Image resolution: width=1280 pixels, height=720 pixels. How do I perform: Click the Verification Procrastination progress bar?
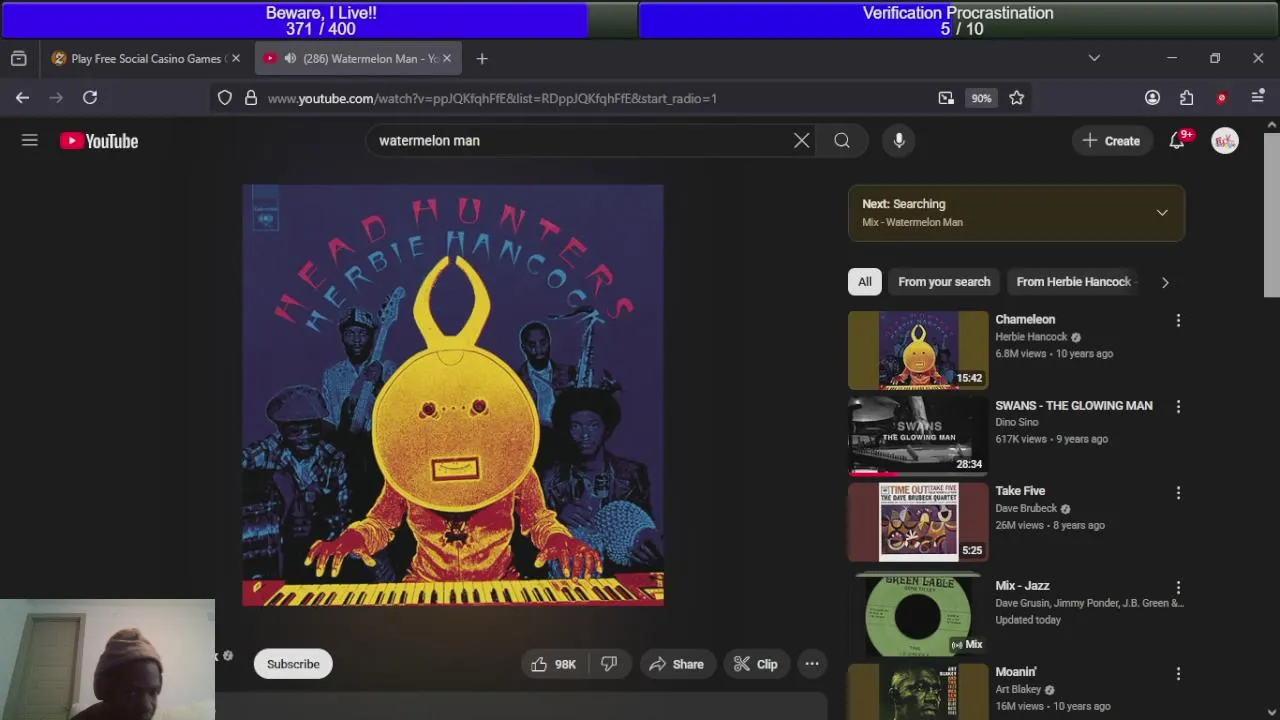click(x=958, y=20)
